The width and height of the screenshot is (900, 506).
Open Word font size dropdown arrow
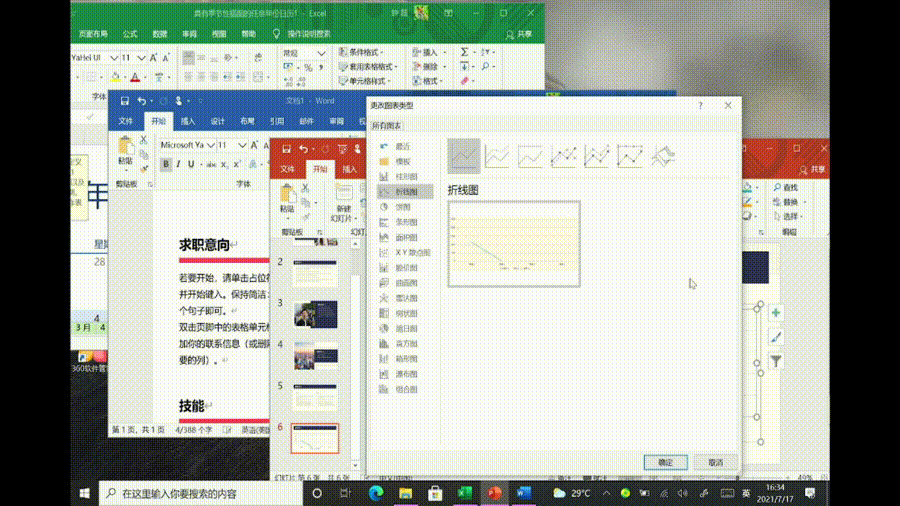coord(242,145)
